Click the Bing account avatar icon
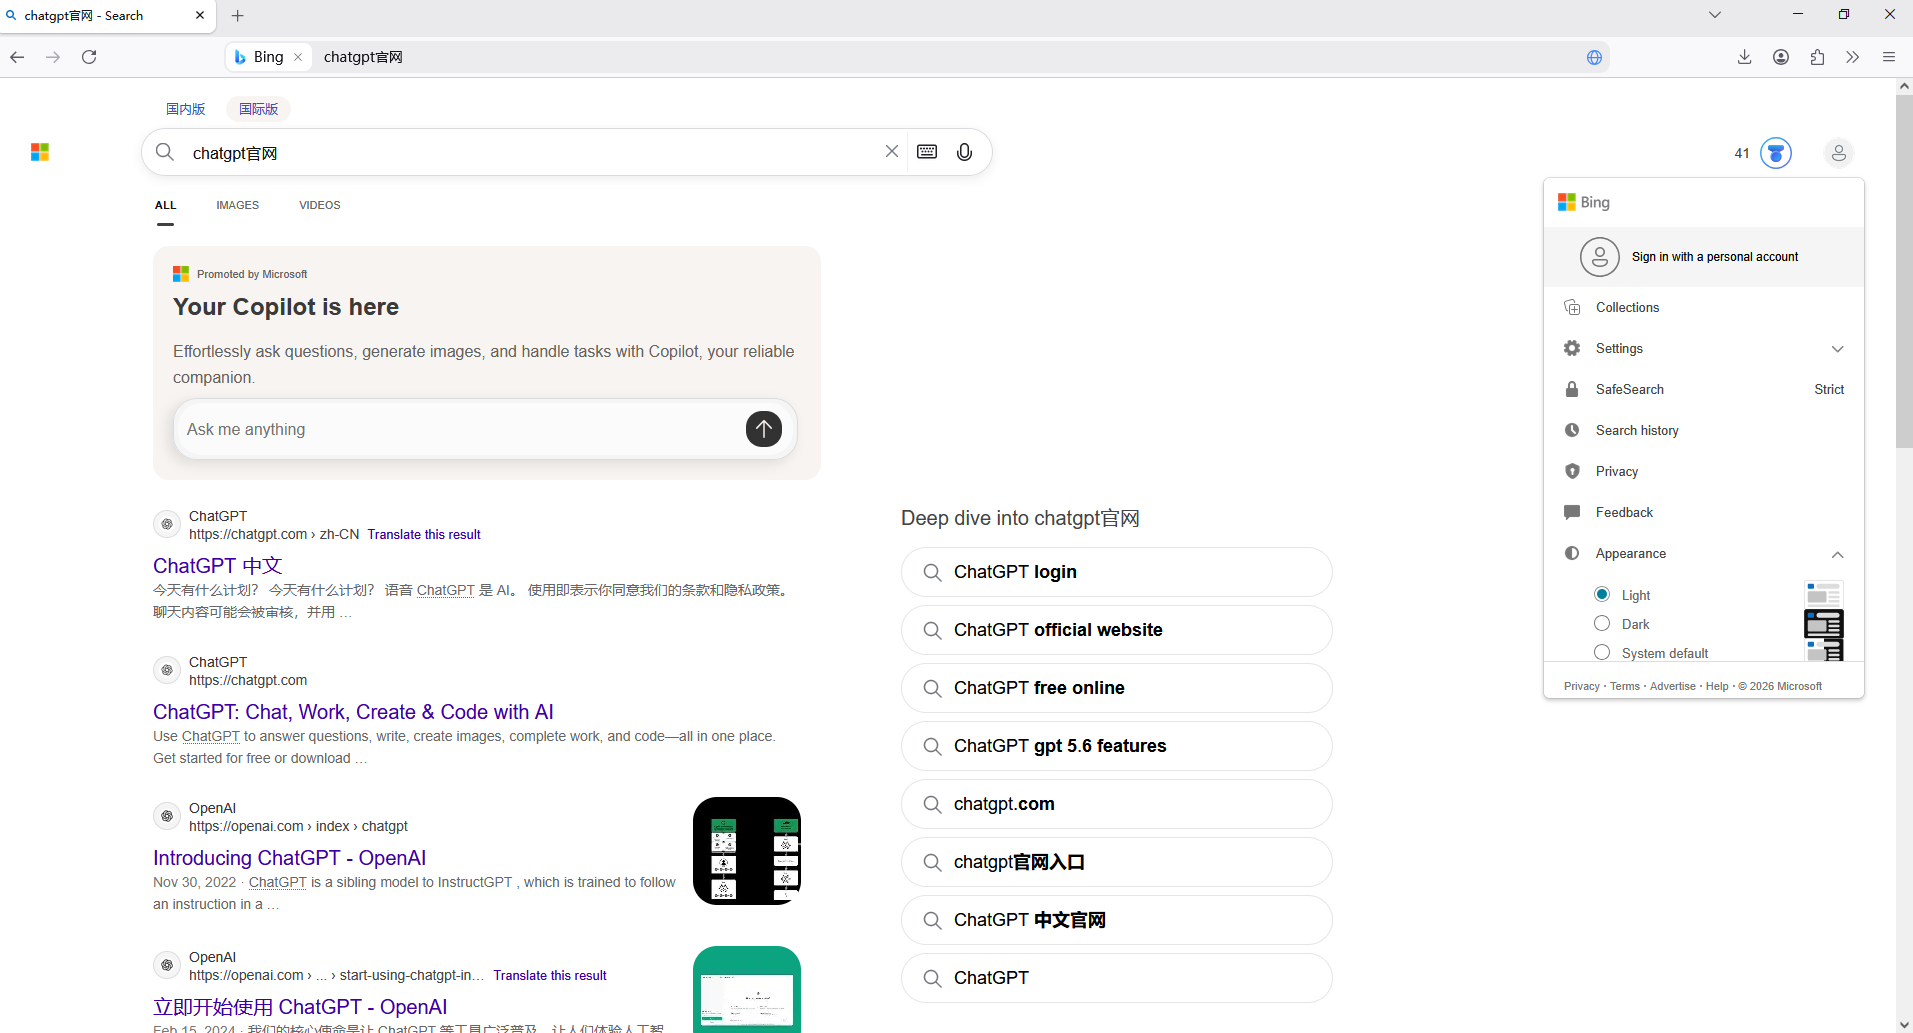The image size is (1913, 1033). click(1838, 153)
